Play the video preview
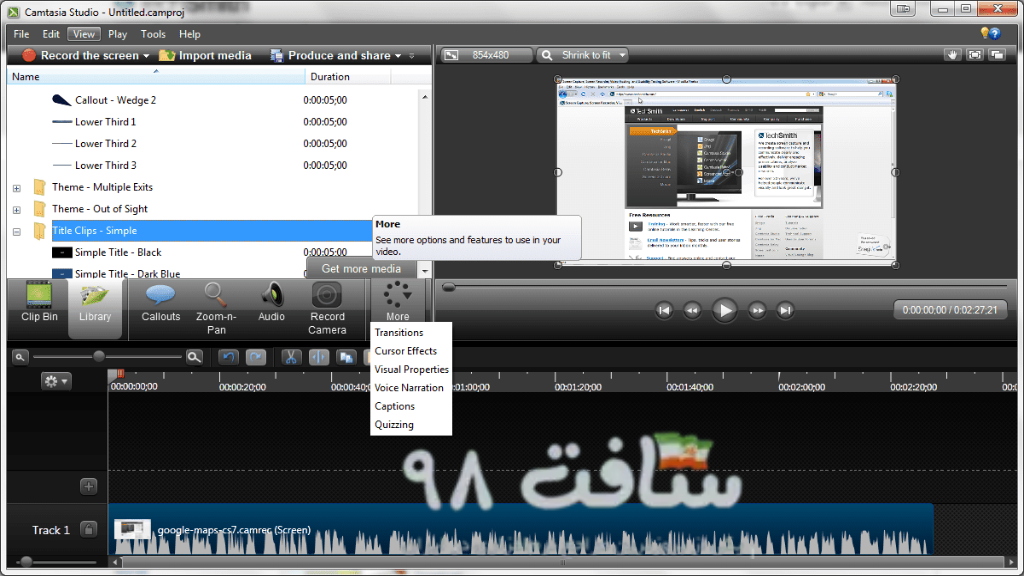The height and width of the screenshot is (576, 1024). 724,310
